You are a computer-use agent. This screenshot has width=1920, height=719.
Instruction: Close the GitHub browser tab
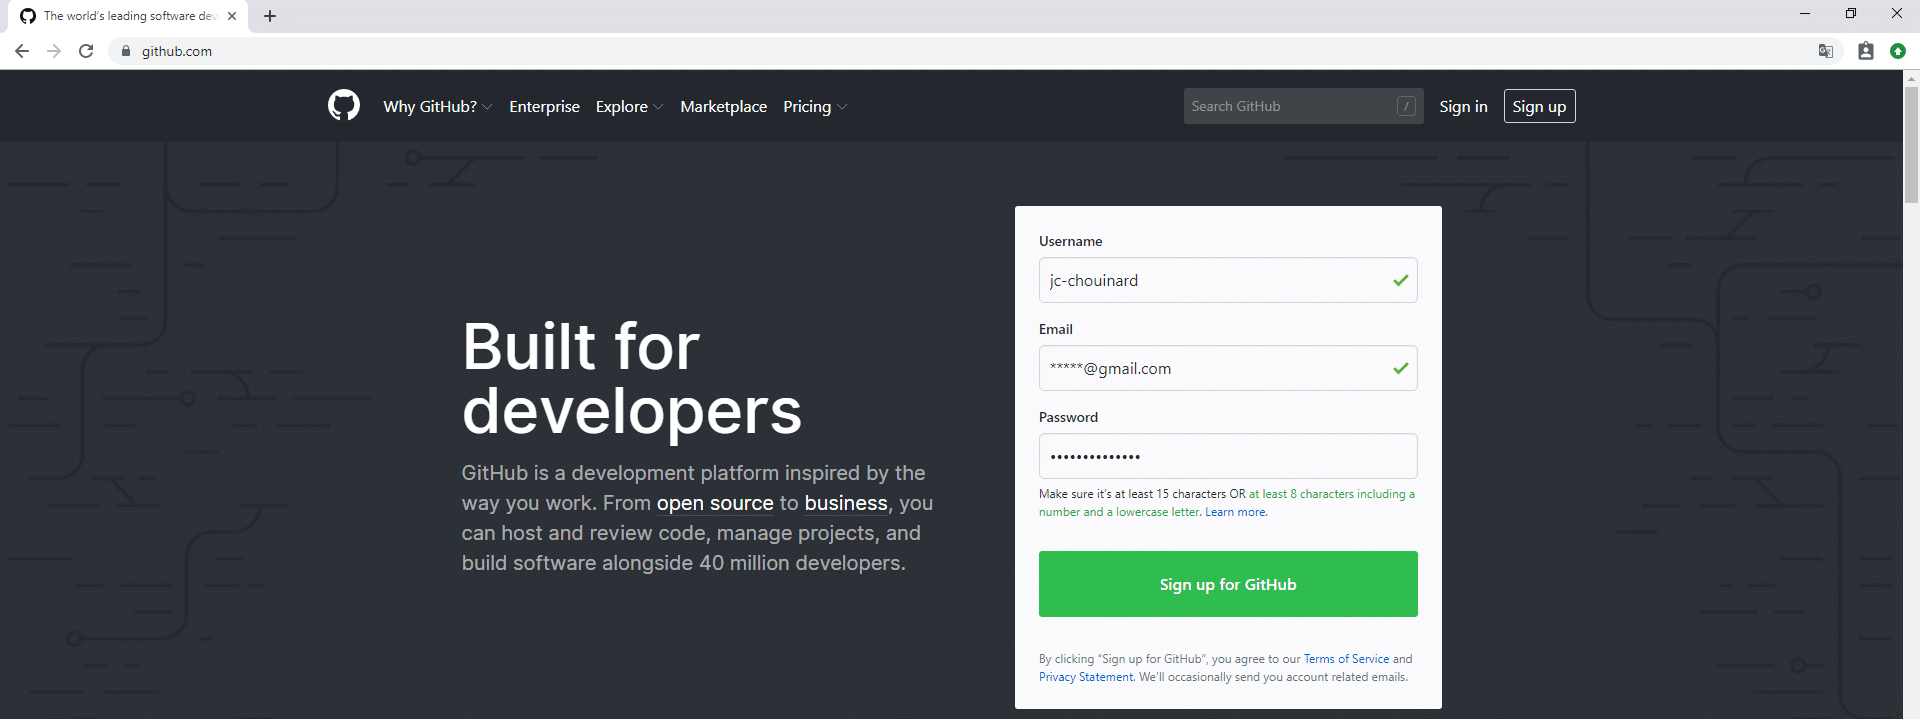(232, 16)
